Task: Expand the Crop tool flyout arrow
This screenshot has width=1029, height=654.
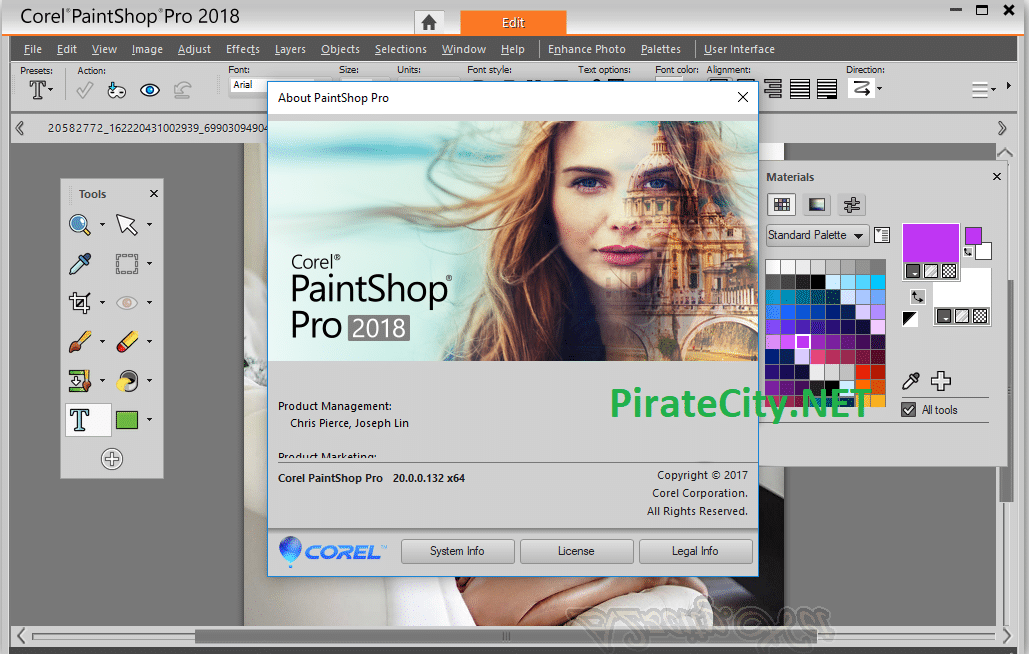Action: pos(102,302)
